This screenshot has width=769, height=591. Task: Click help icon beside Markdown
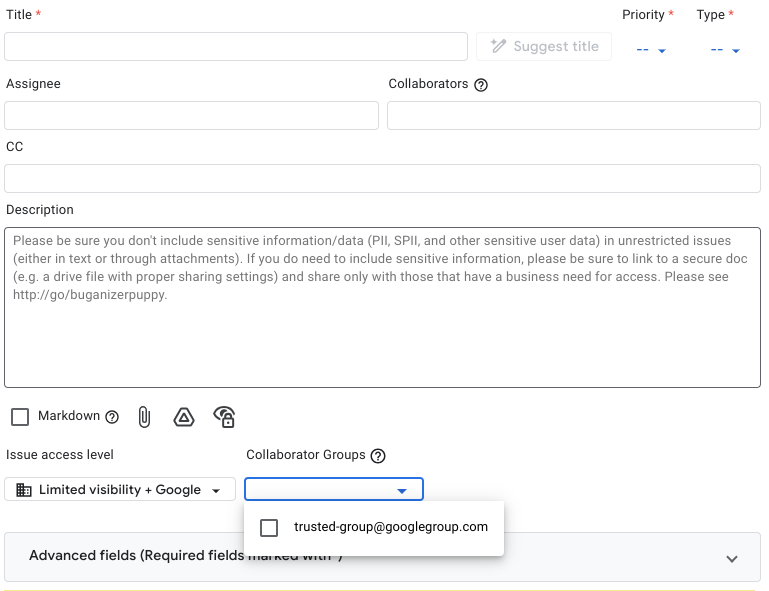tap(112, 417)
